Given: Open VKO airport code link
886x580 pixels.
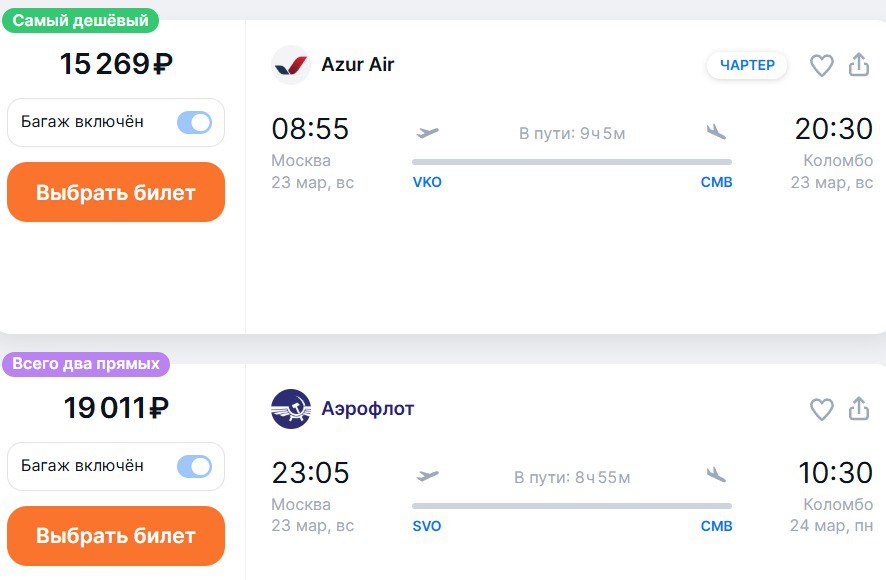Looking at the screenshot, I should click(427, 182).
